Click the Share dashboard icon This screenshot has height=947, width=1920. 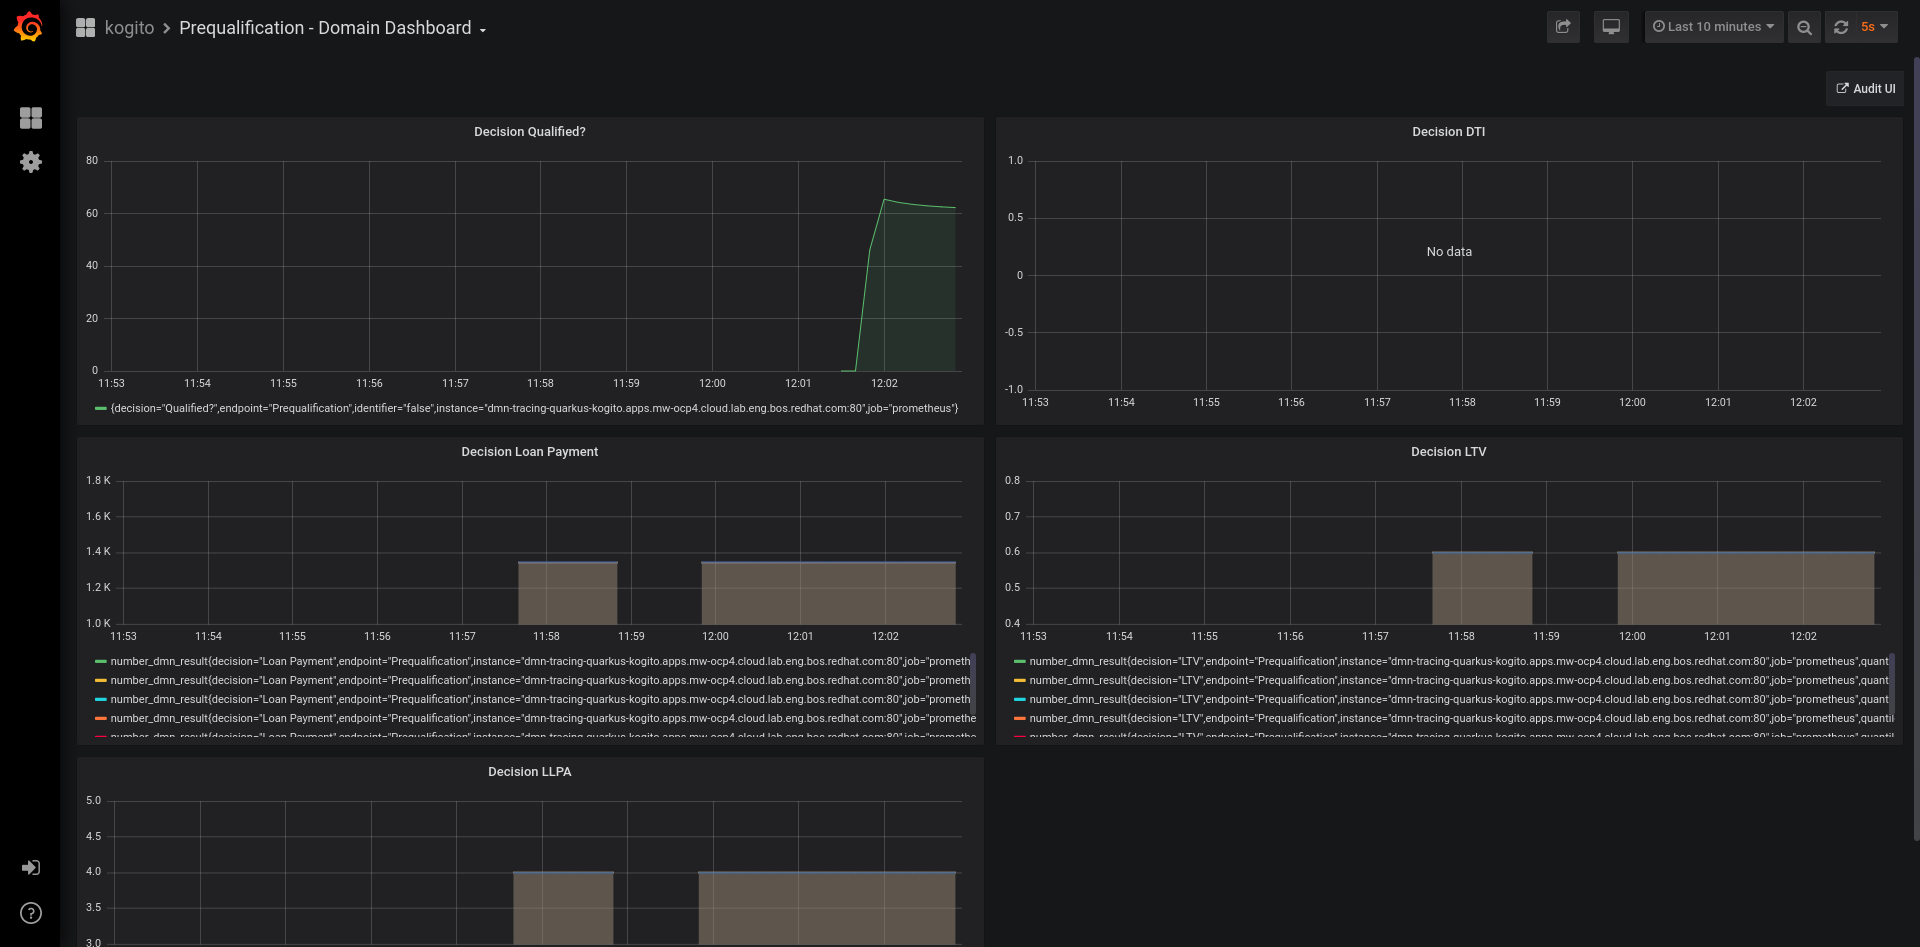1563,27
